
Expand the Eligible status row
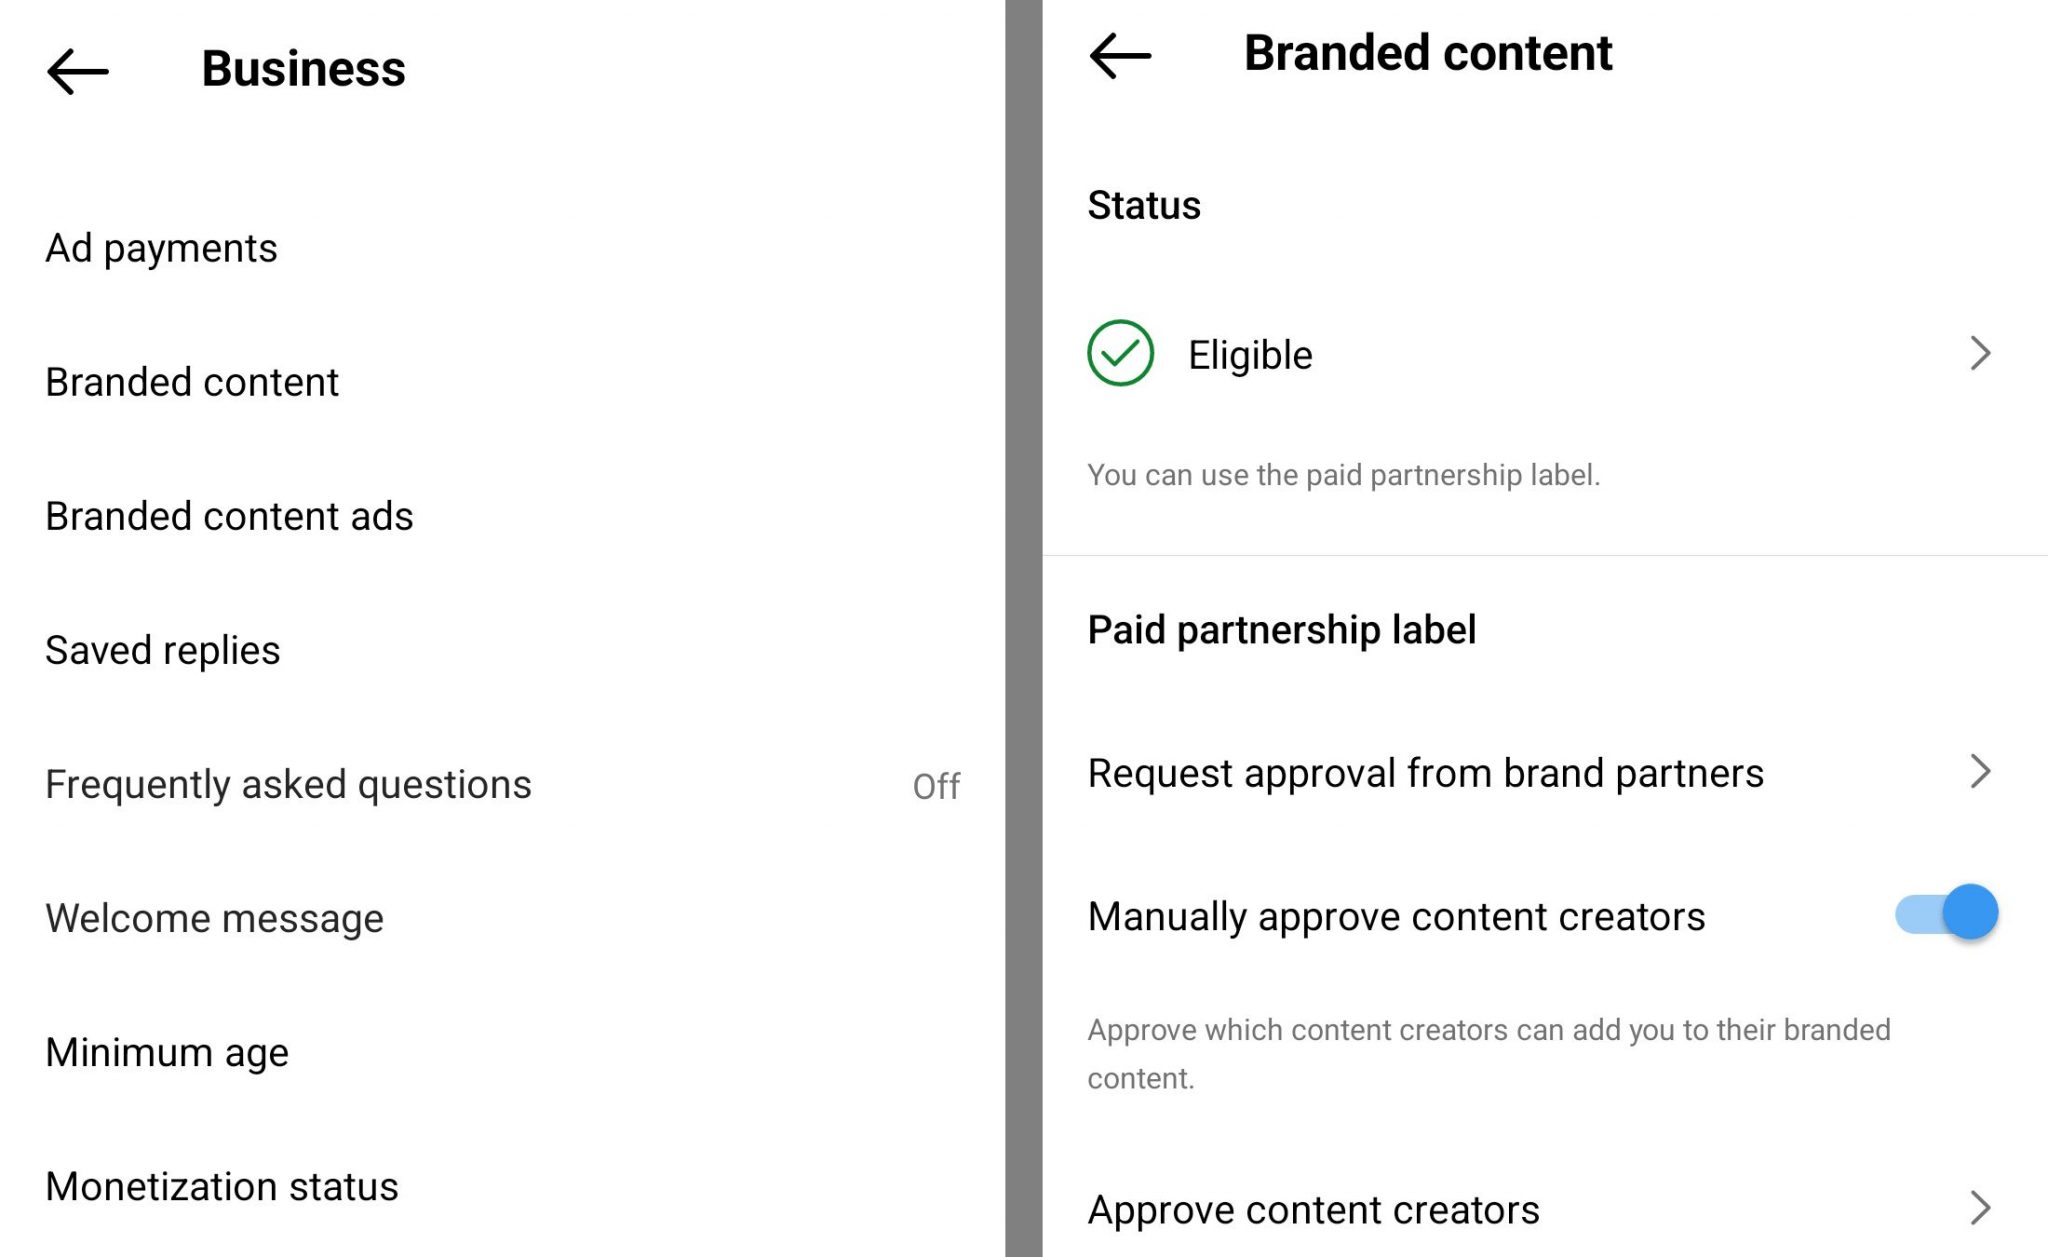(x=1400, y=353)
